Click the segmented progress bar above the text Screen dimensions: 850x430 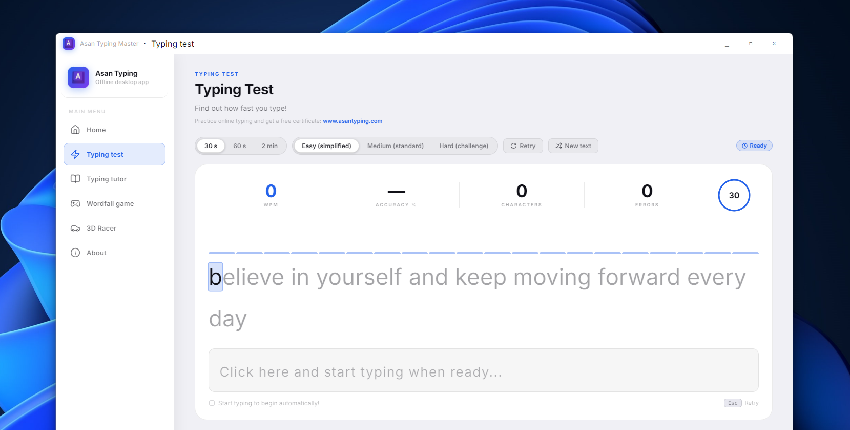point(484,253)
